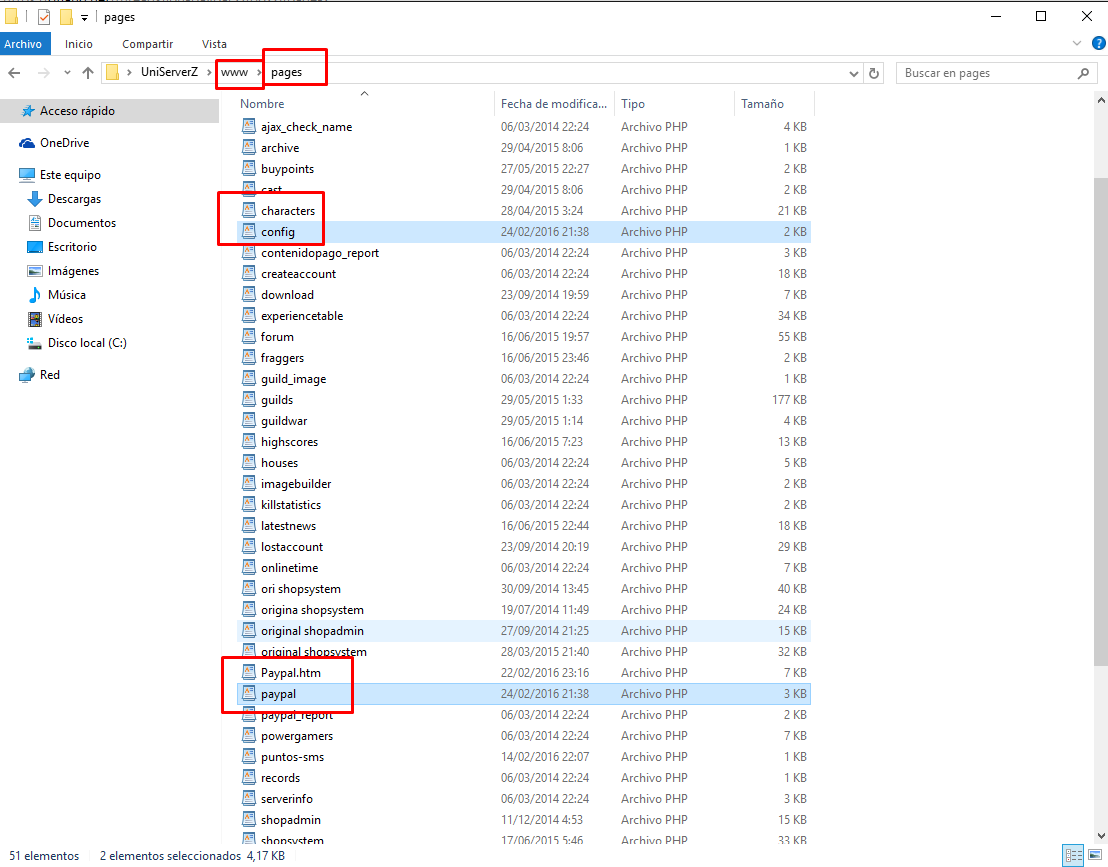
Task: Switch to the Inicio ribbon tab
Action: (78, 44)
